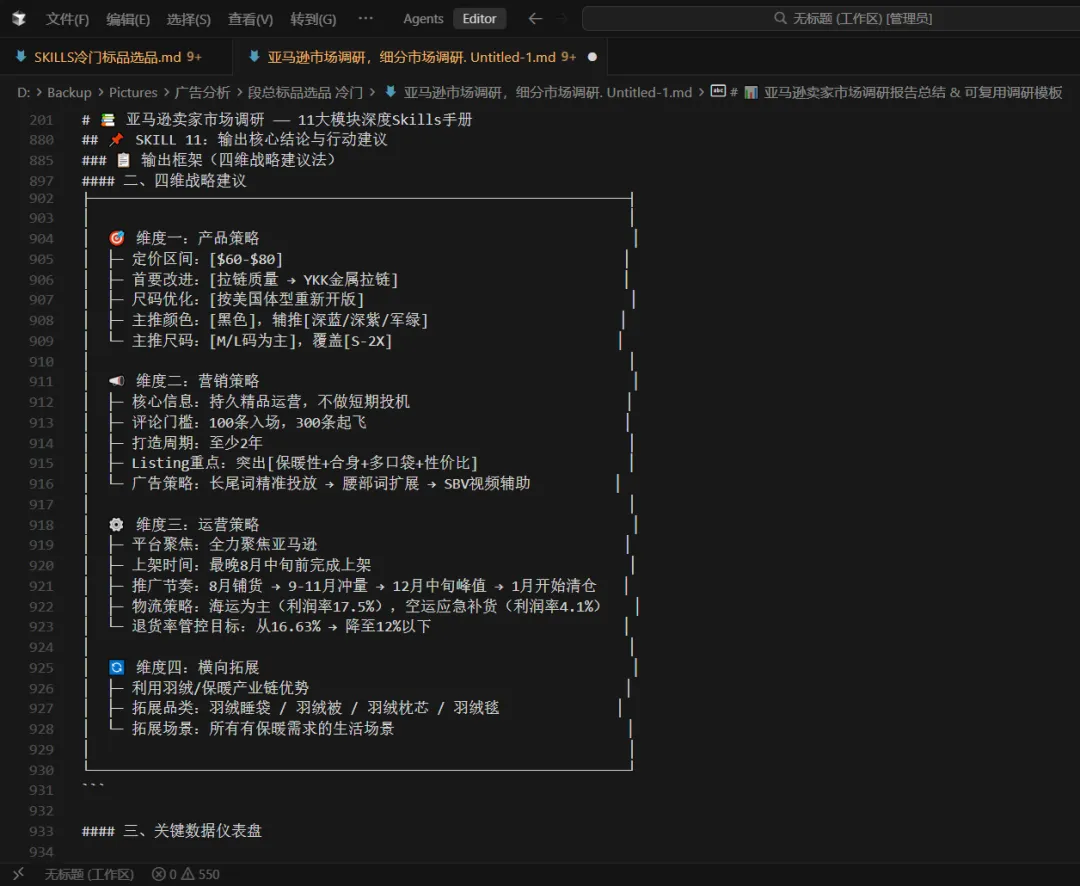1080x886 pixels.
Task: Click the remote window icon in status bar
Action: click(x=19, y=874)
